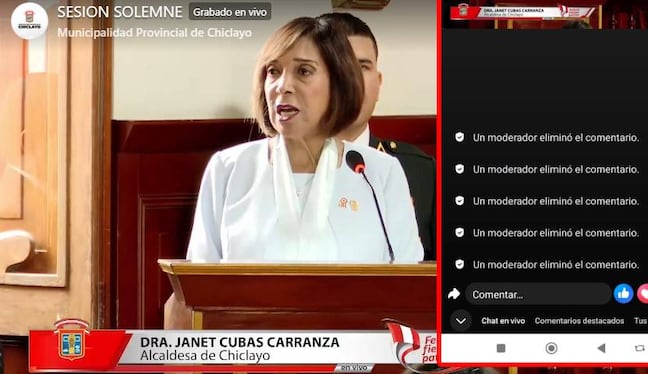Tap the Android square recent-apps button

pos(501,348)
